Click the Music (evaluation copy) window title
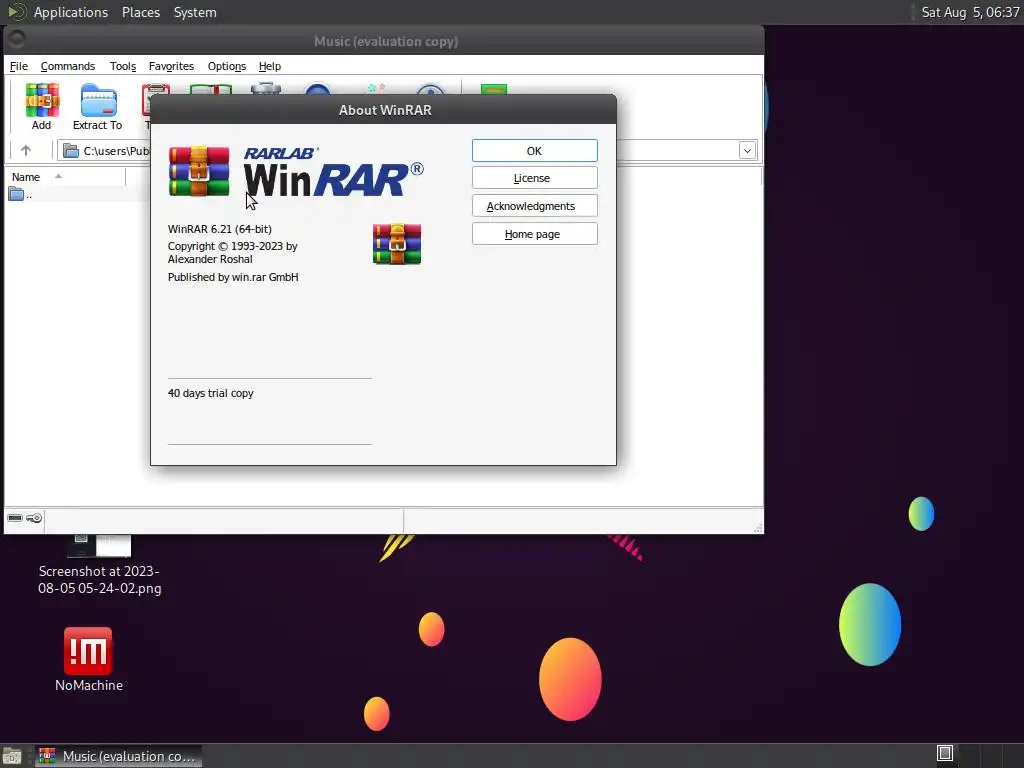 pyautogui.click(x=385, y=41)
